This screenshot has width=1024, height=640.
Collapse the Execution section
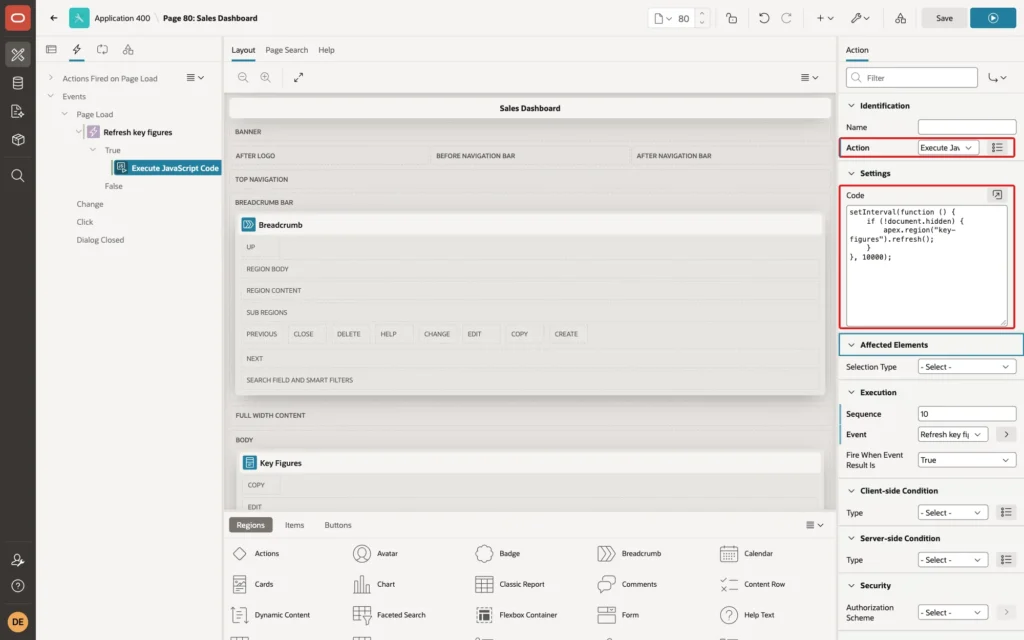(x=851, y=392)
